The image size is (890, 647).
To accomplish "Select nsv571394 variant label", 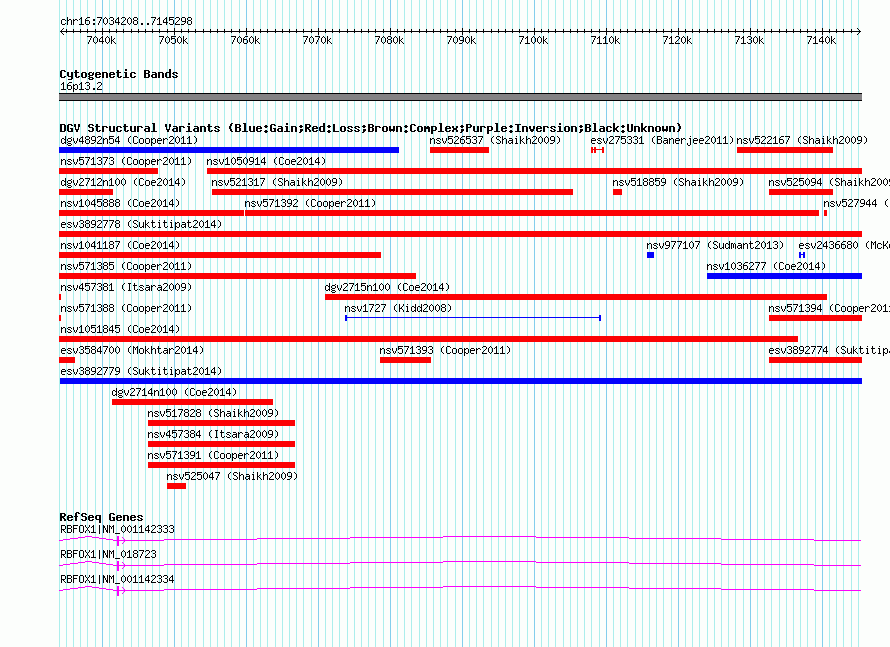I will (x=829, y=308).
